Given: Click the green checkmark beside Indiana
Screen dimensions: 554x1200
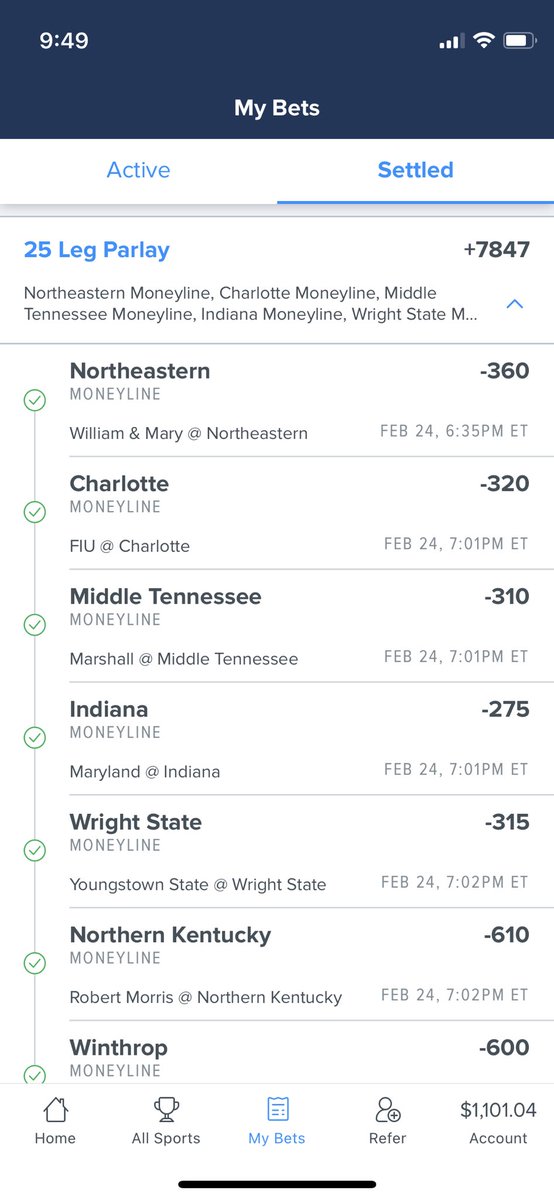Looking at the screenshot, I should pyautogui.click(x=34, y=738).
